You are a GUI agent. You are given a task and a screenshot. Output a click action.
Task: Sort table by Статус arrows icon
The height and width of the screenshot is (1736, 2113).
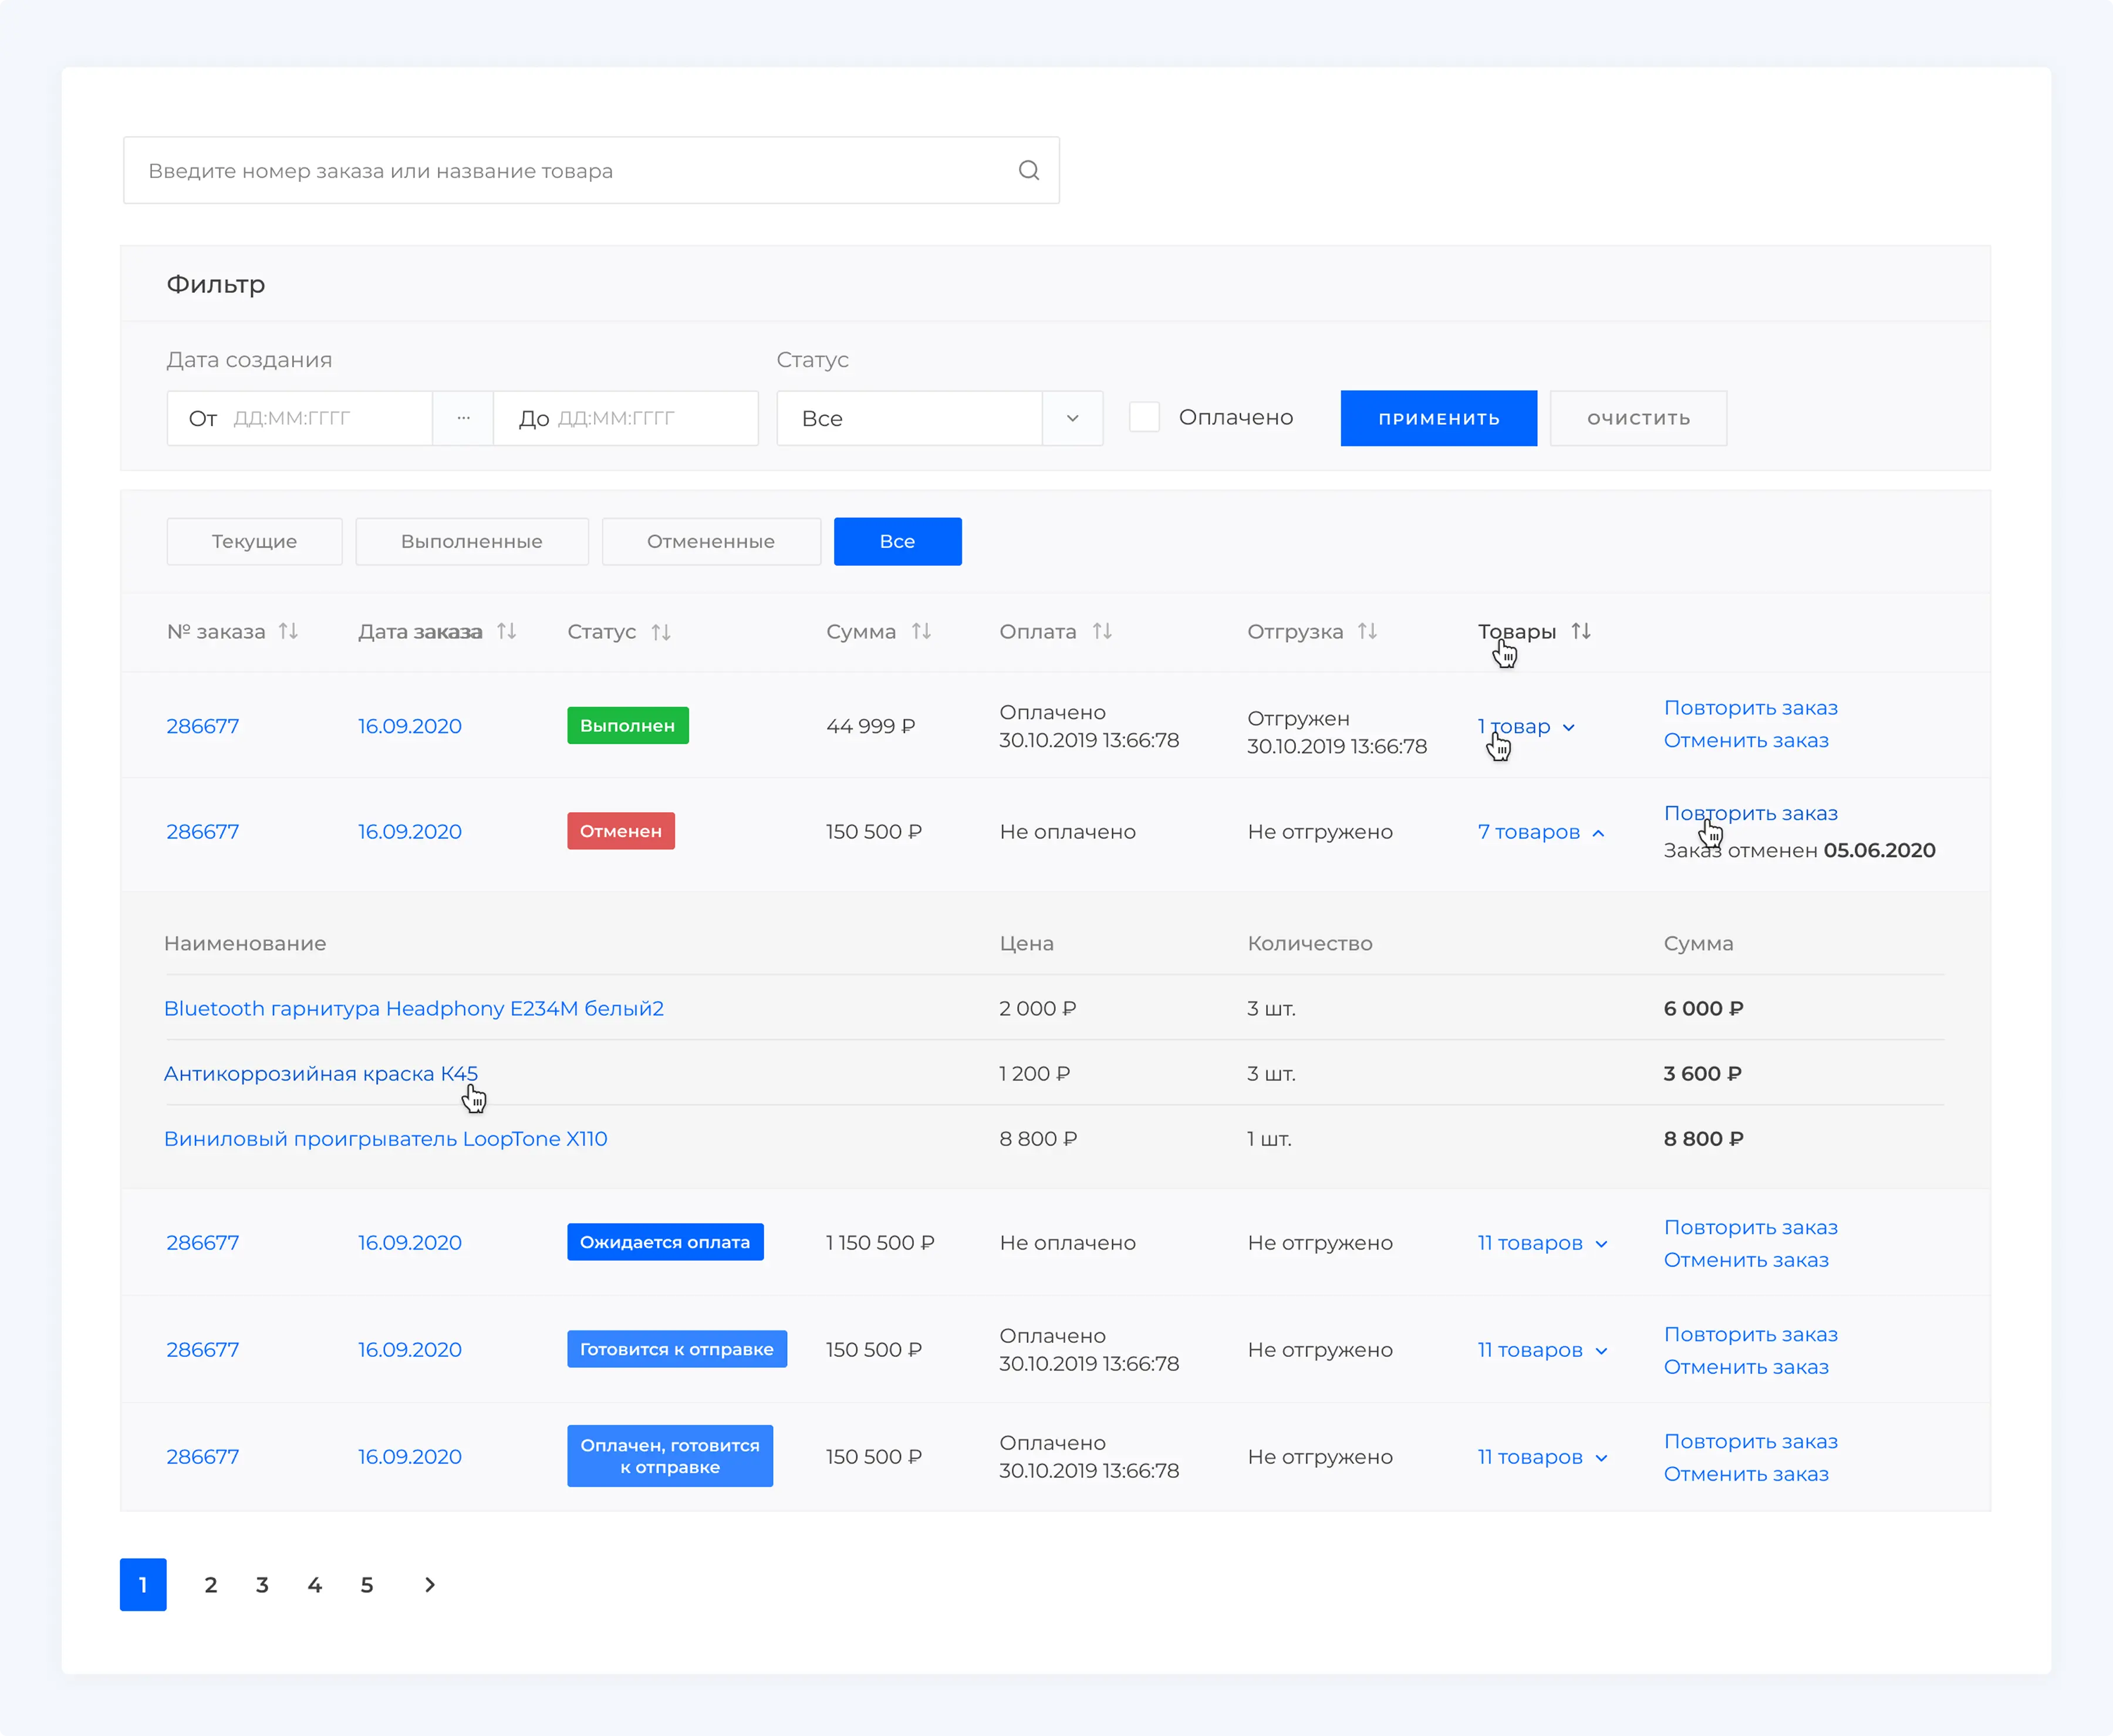click(x=661, y=632)
